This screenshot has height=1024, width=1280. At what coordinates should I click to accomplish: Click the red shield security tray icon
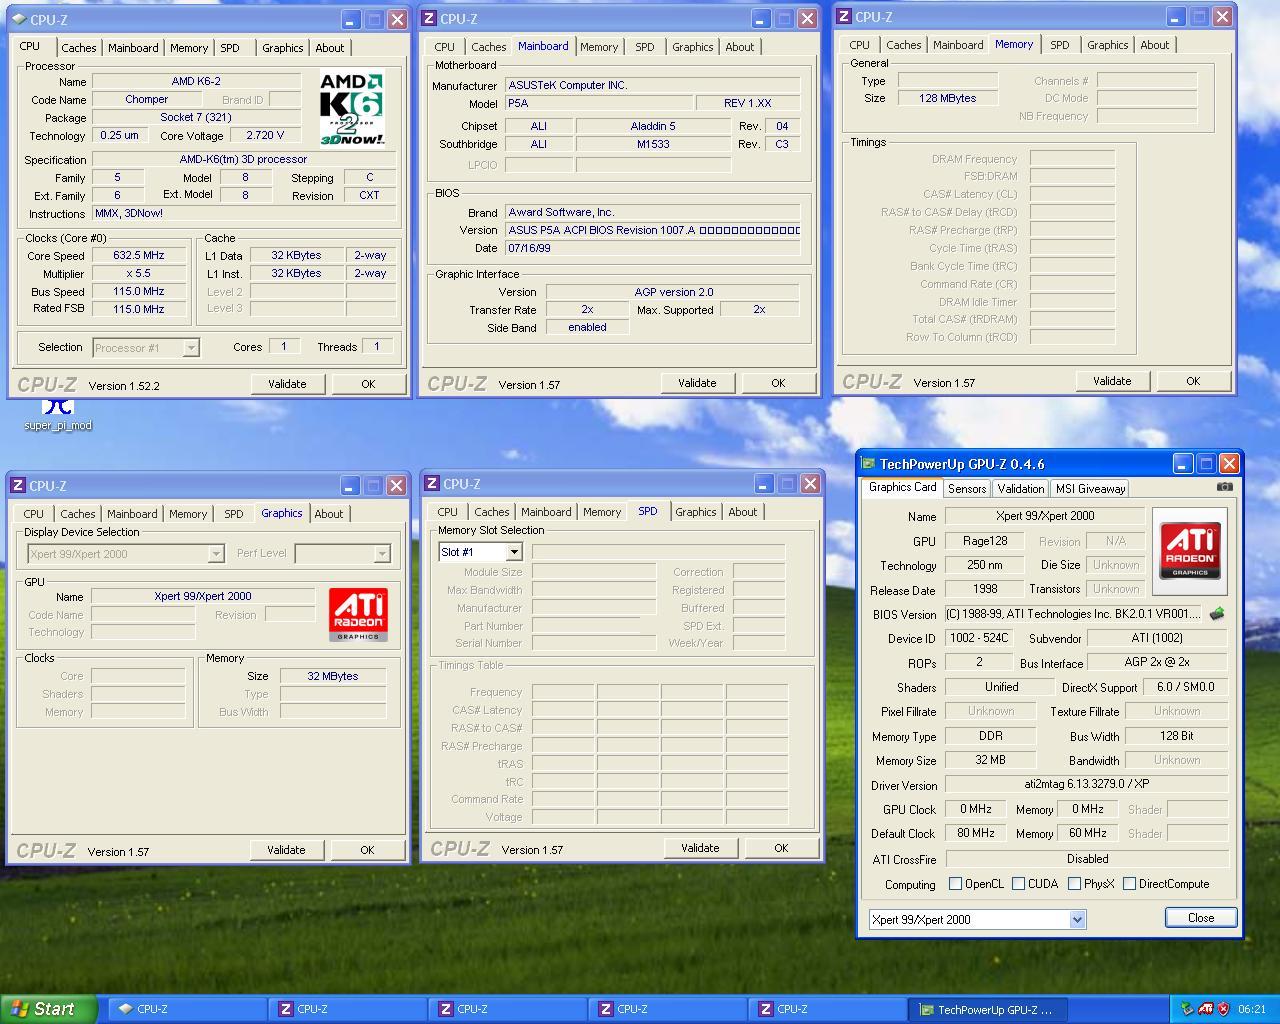pyautogui.click(x=1223, y=1009)
